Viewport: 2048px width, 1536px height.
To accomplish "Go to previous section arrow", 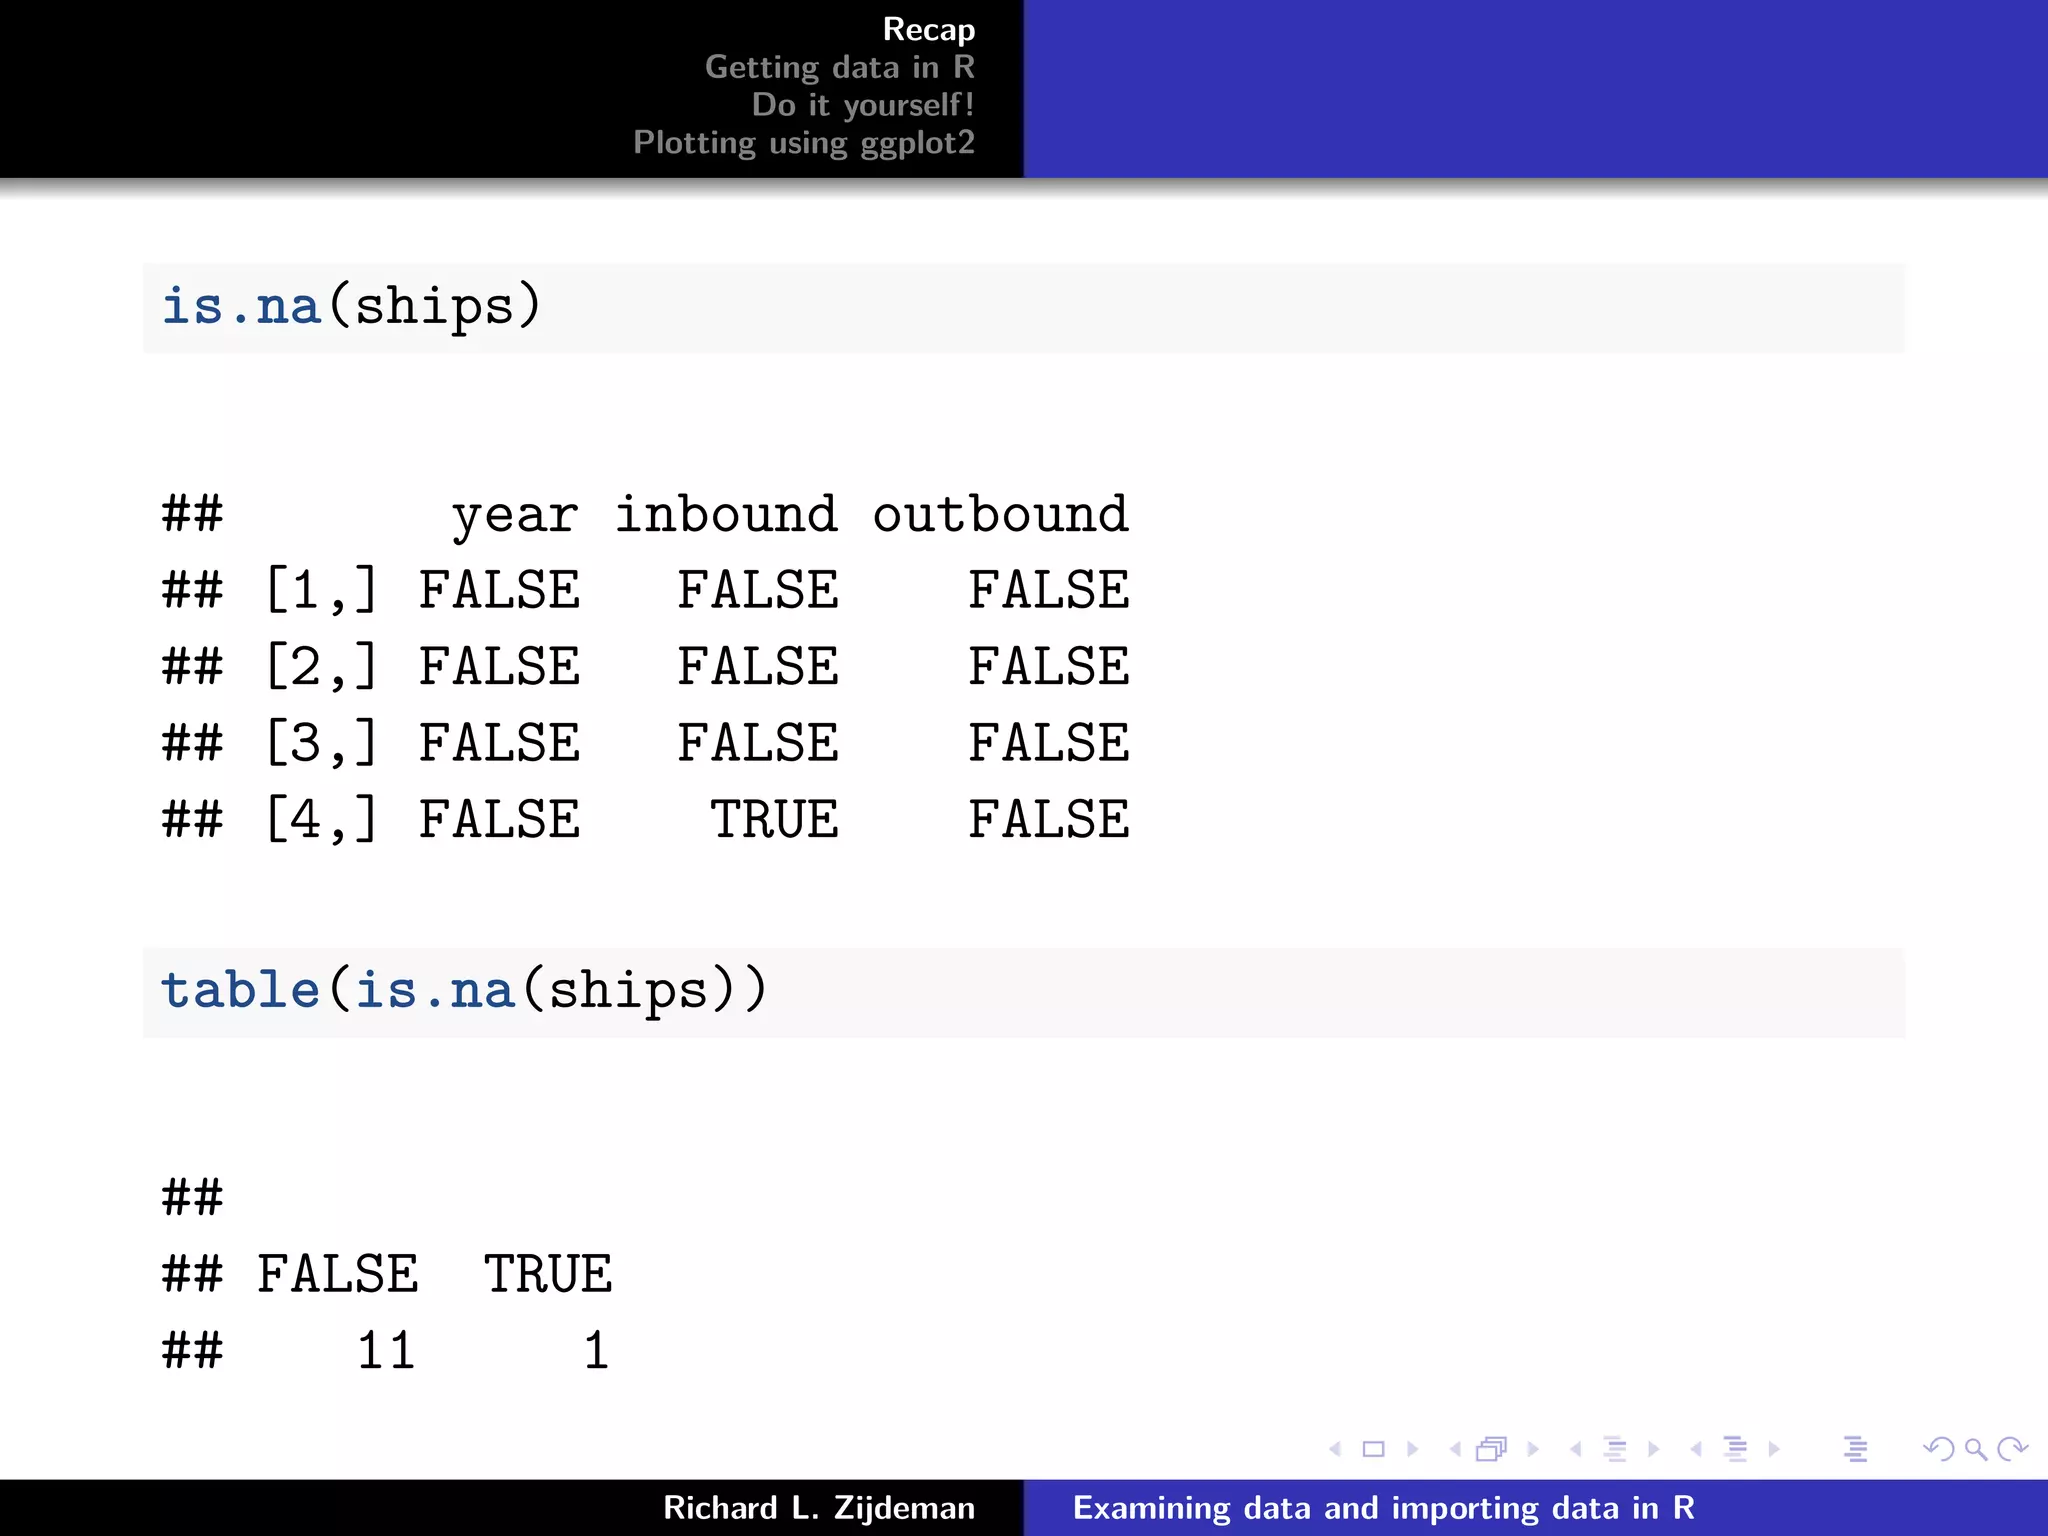I will 1696,1449.
